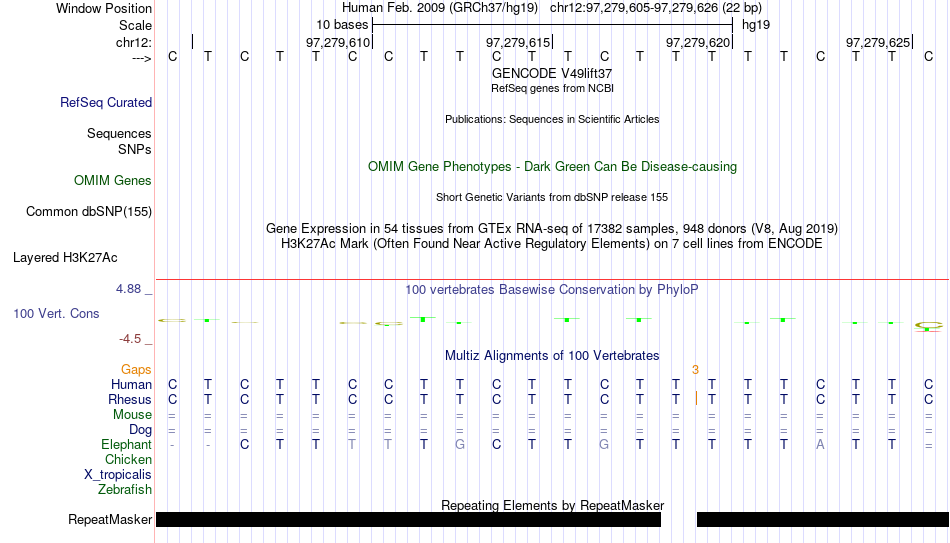950x543 pixels.
Task: Click the GENCODE V49lift37 track title
Action: point(552,73)
